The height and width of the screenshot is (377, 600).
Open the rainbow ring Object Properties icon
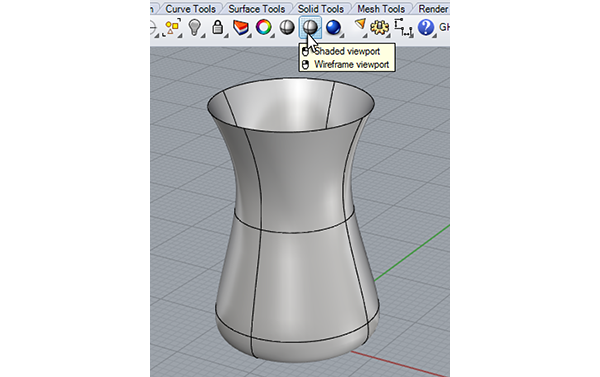click(263, 28)
